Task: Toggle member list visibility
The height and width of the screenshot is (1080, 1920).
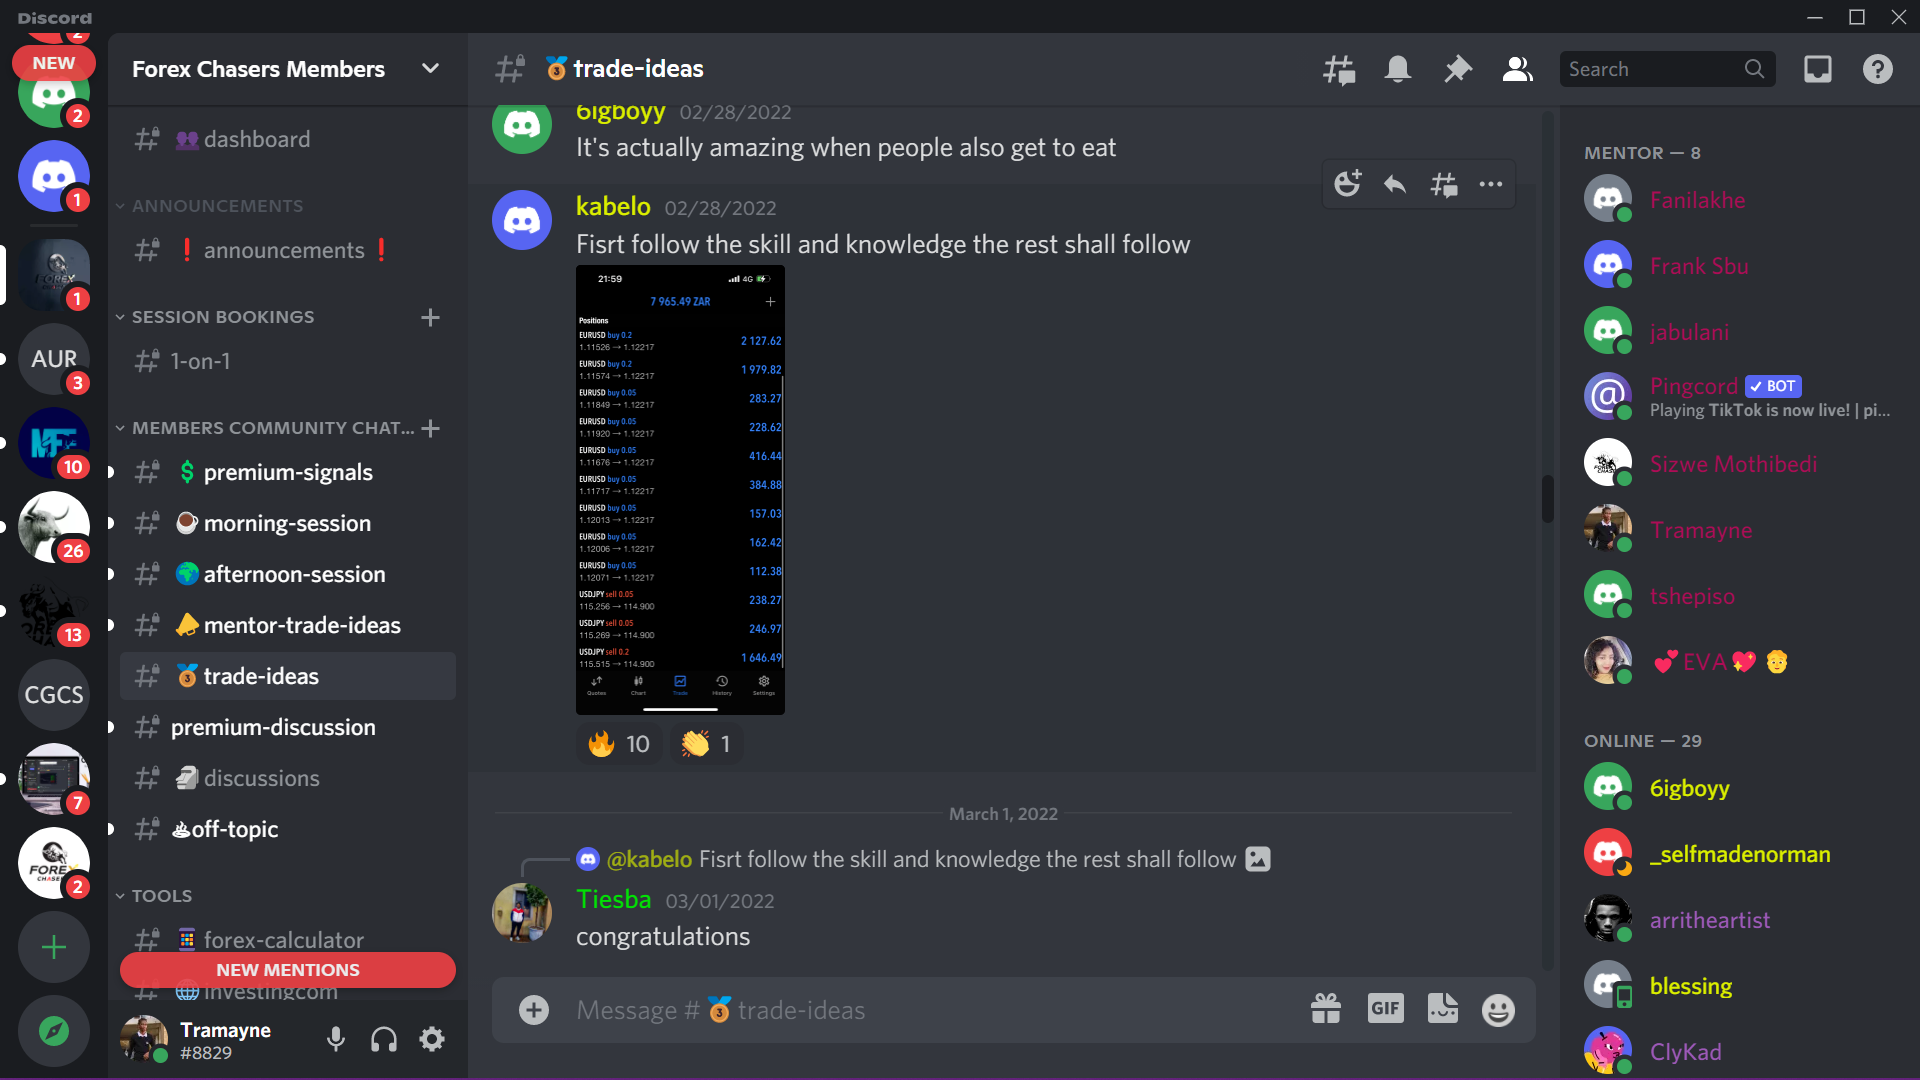Action: (x=1518, y=69)
